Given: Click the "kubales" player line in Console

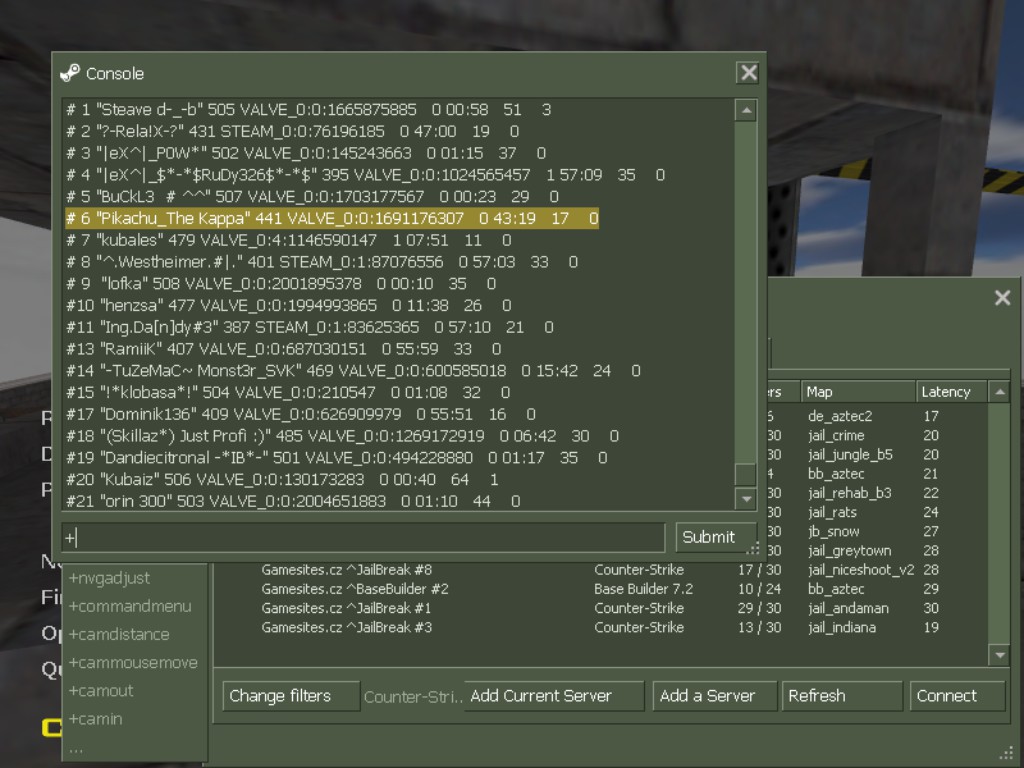Looking at the screenshot, I should coord(289,240).
